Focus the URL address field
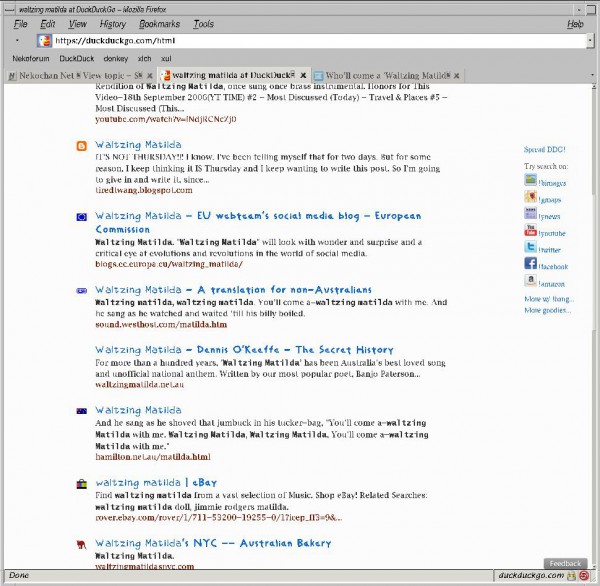Viewport: 600px width, 586px height. 320,41
